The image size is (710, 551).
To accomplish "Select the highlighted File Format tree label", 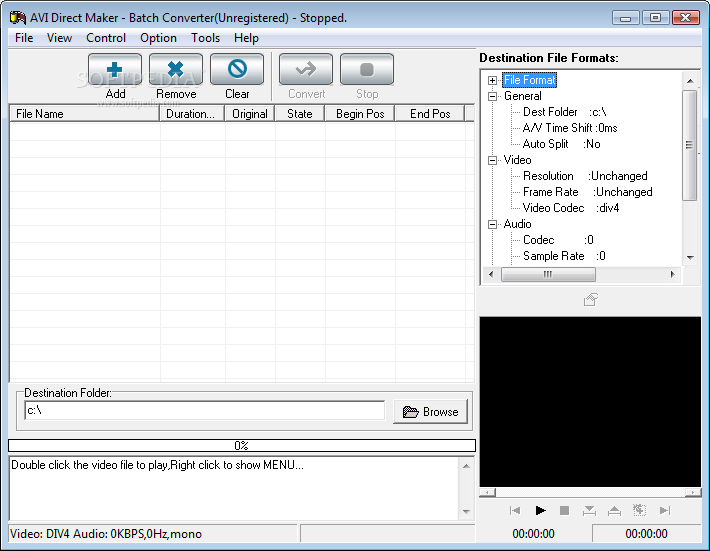I will pyautogui.click(x=529, y=80).
